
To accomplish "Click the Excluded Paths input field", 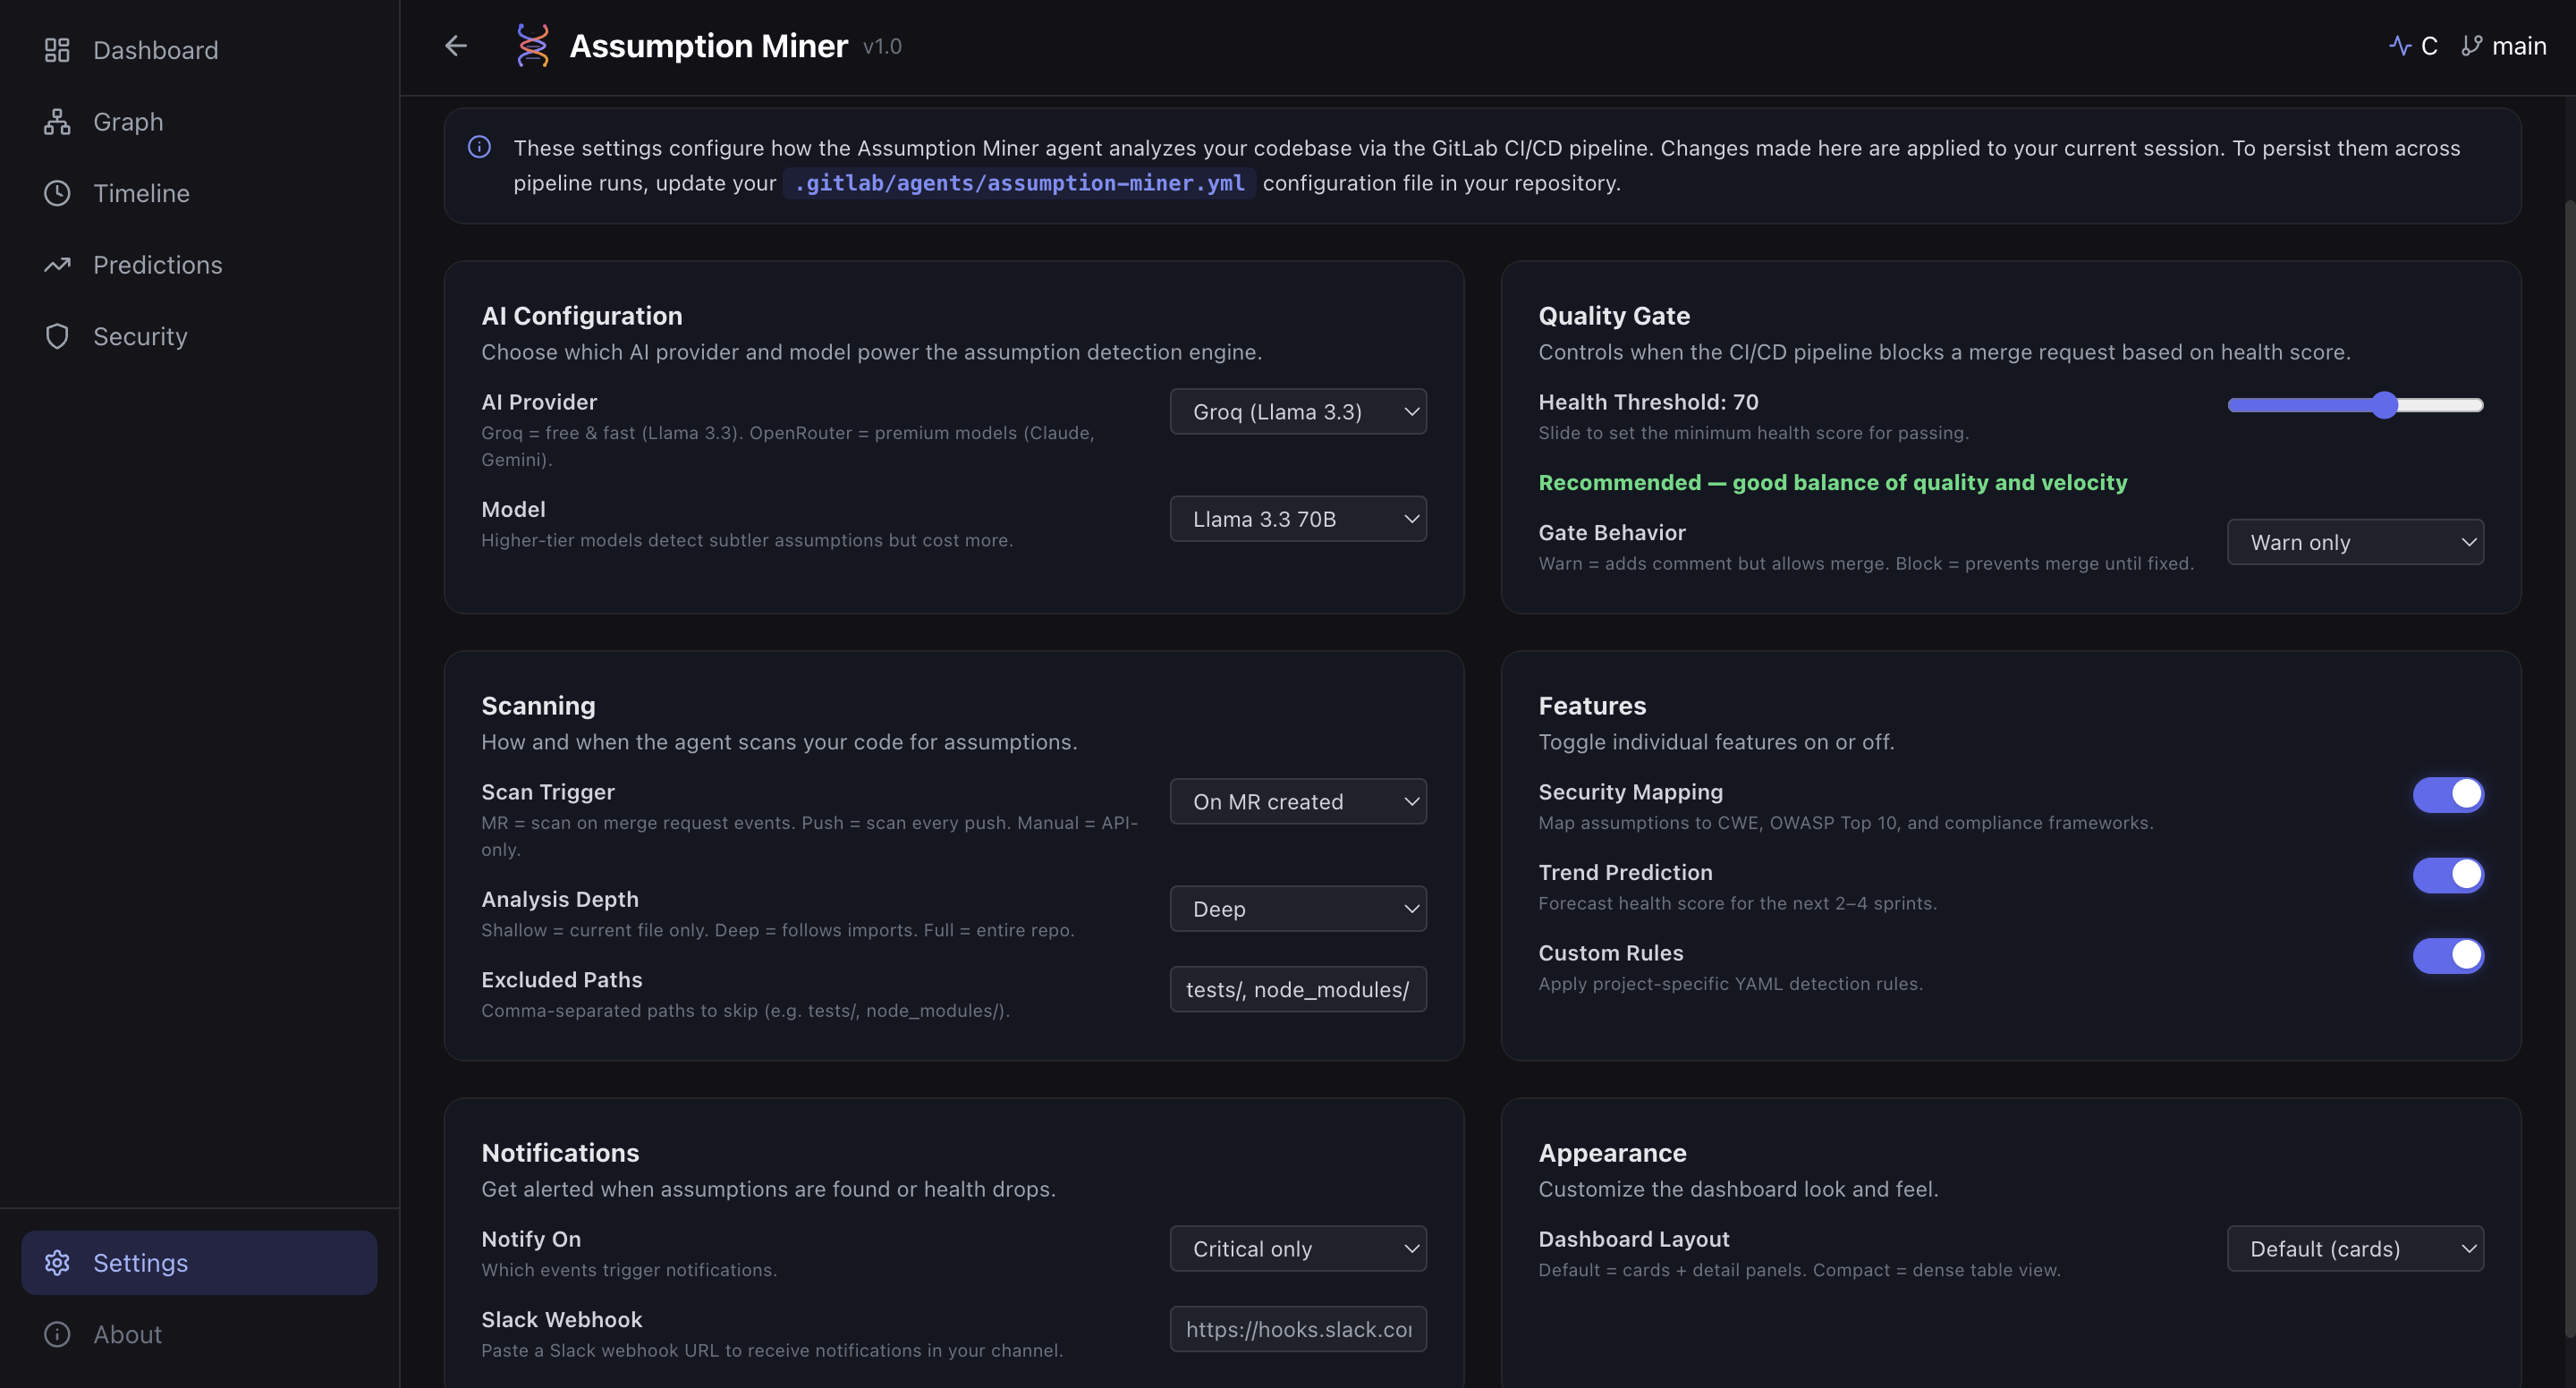I will [1297, 989].
